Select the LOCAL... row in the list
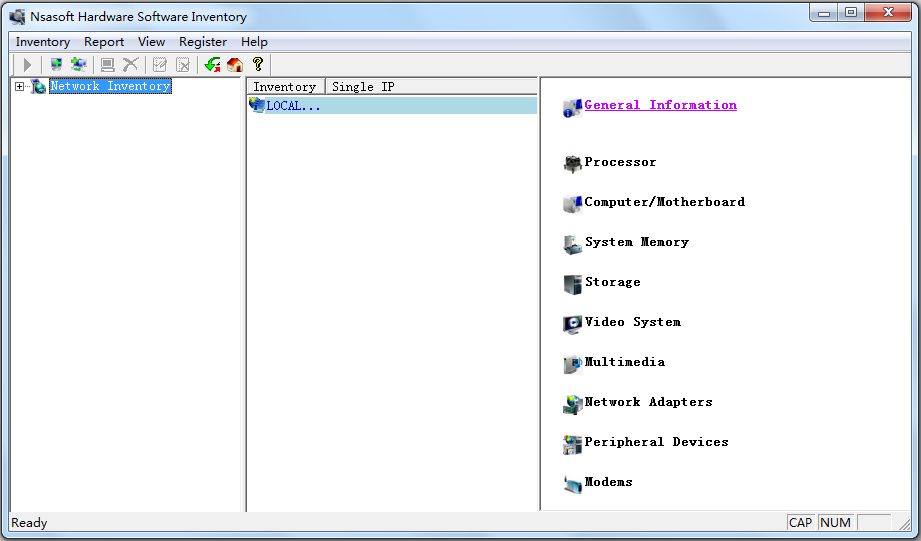 coord(392,106)
